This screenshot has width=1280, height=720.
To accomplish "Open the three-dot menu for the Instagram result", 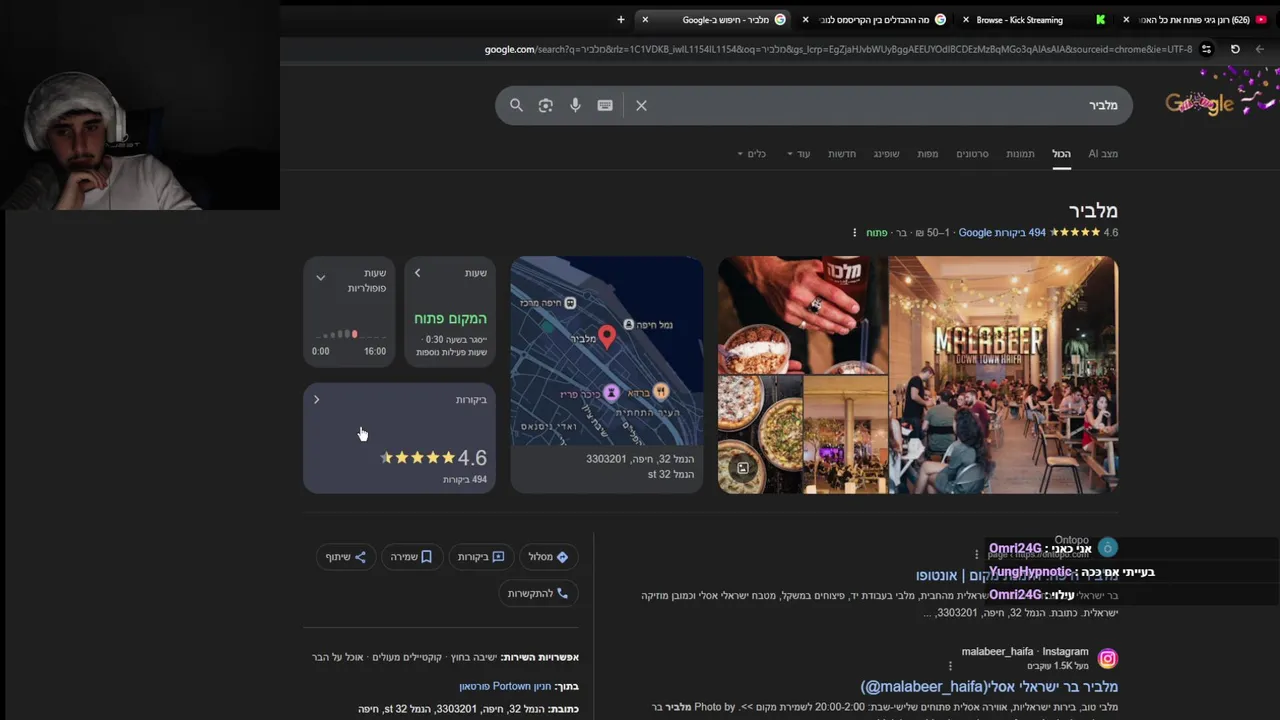I will point(950,665).
